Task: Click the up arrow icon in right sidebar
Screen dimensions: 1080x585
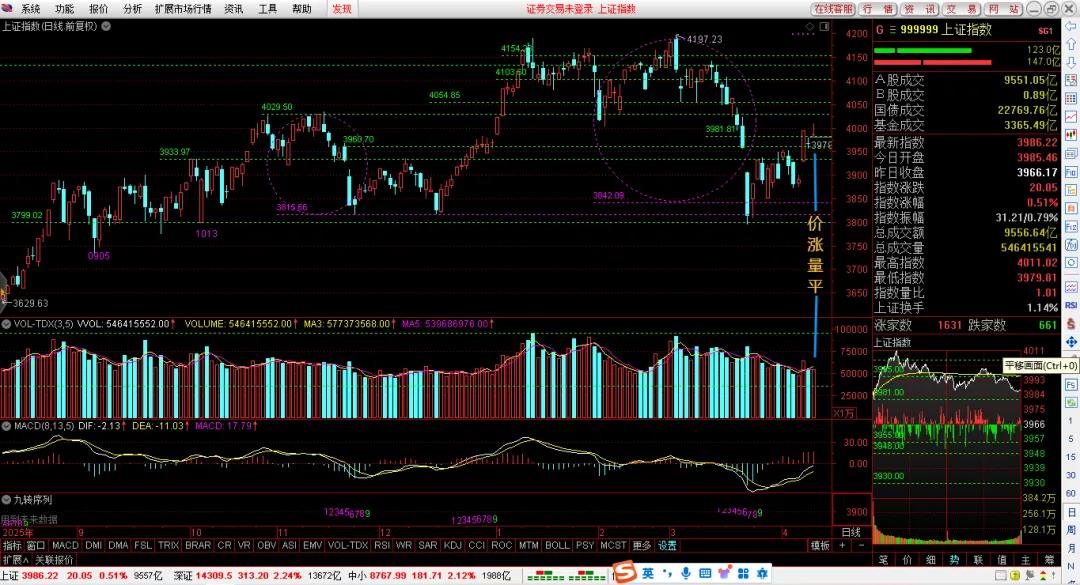Action: (1071, 44)
